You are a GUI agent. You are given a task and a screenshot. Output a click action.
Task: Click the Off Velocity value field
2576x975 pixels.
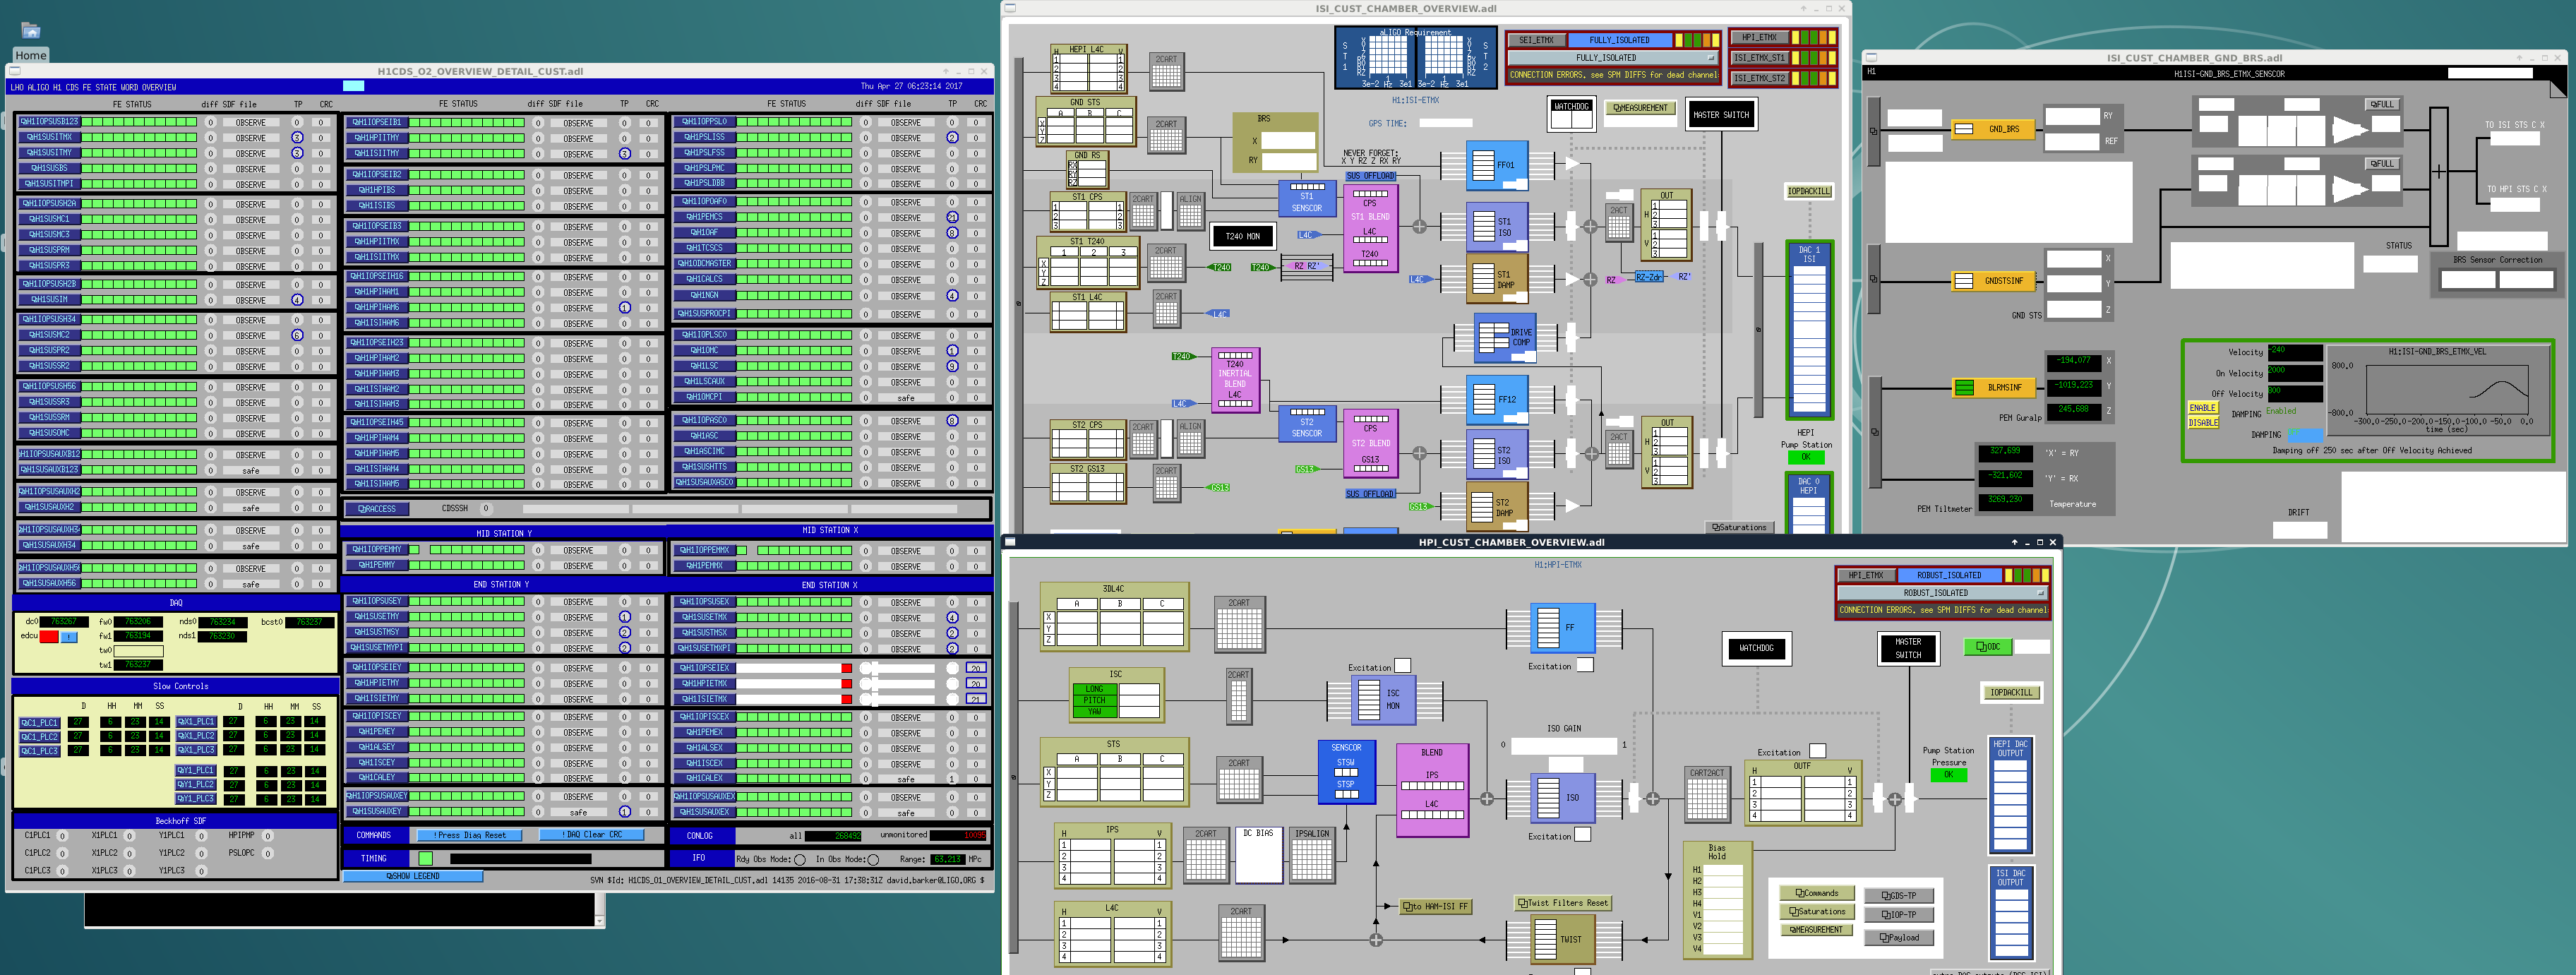2294,393
